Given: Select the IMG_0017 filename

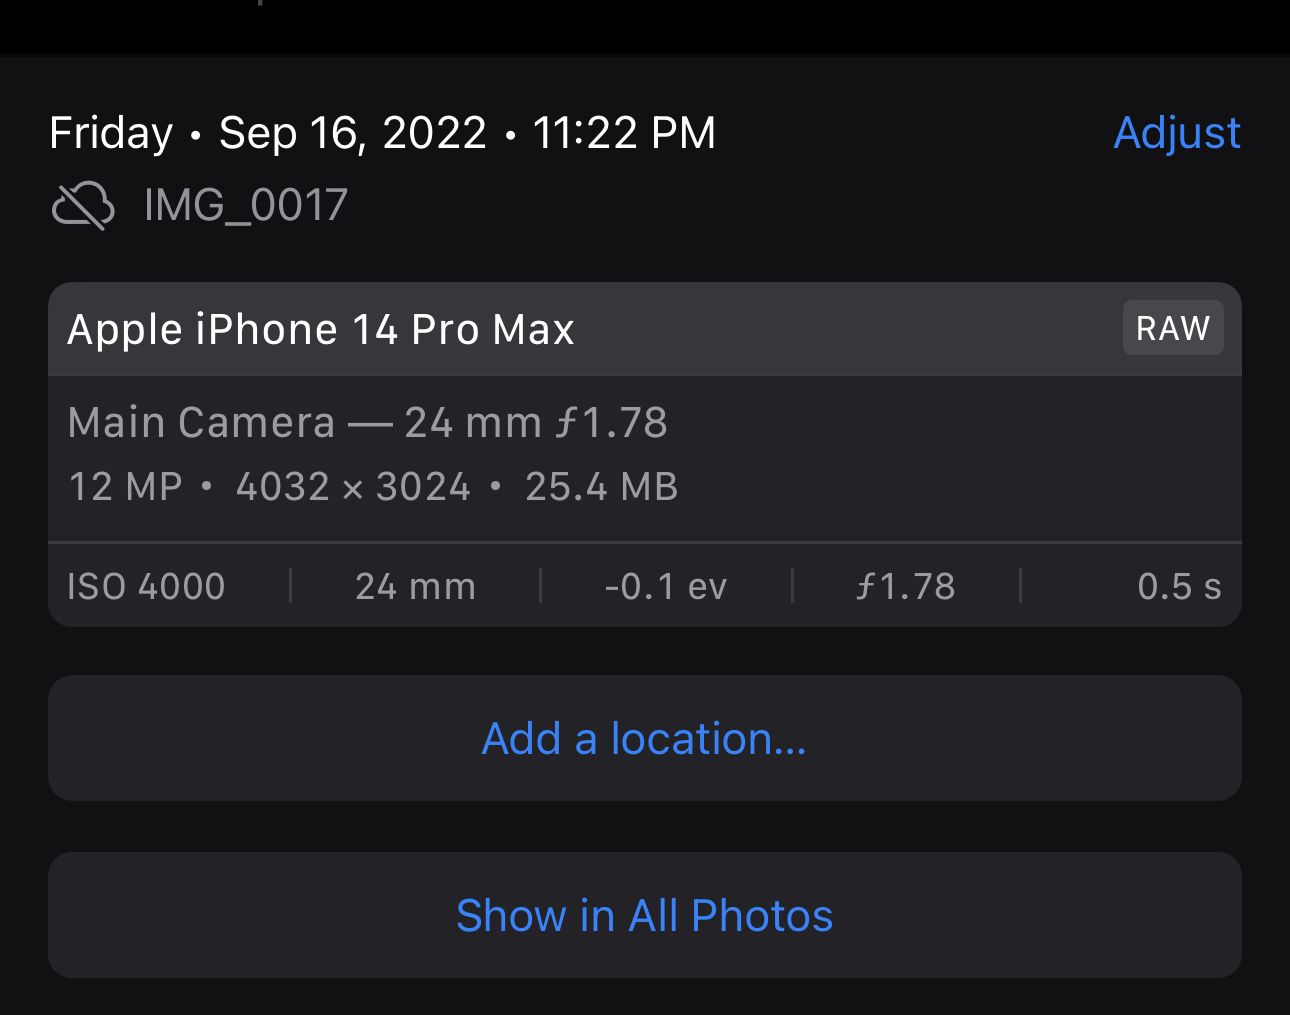Looking at the screenshot, I should click(246, 205).
